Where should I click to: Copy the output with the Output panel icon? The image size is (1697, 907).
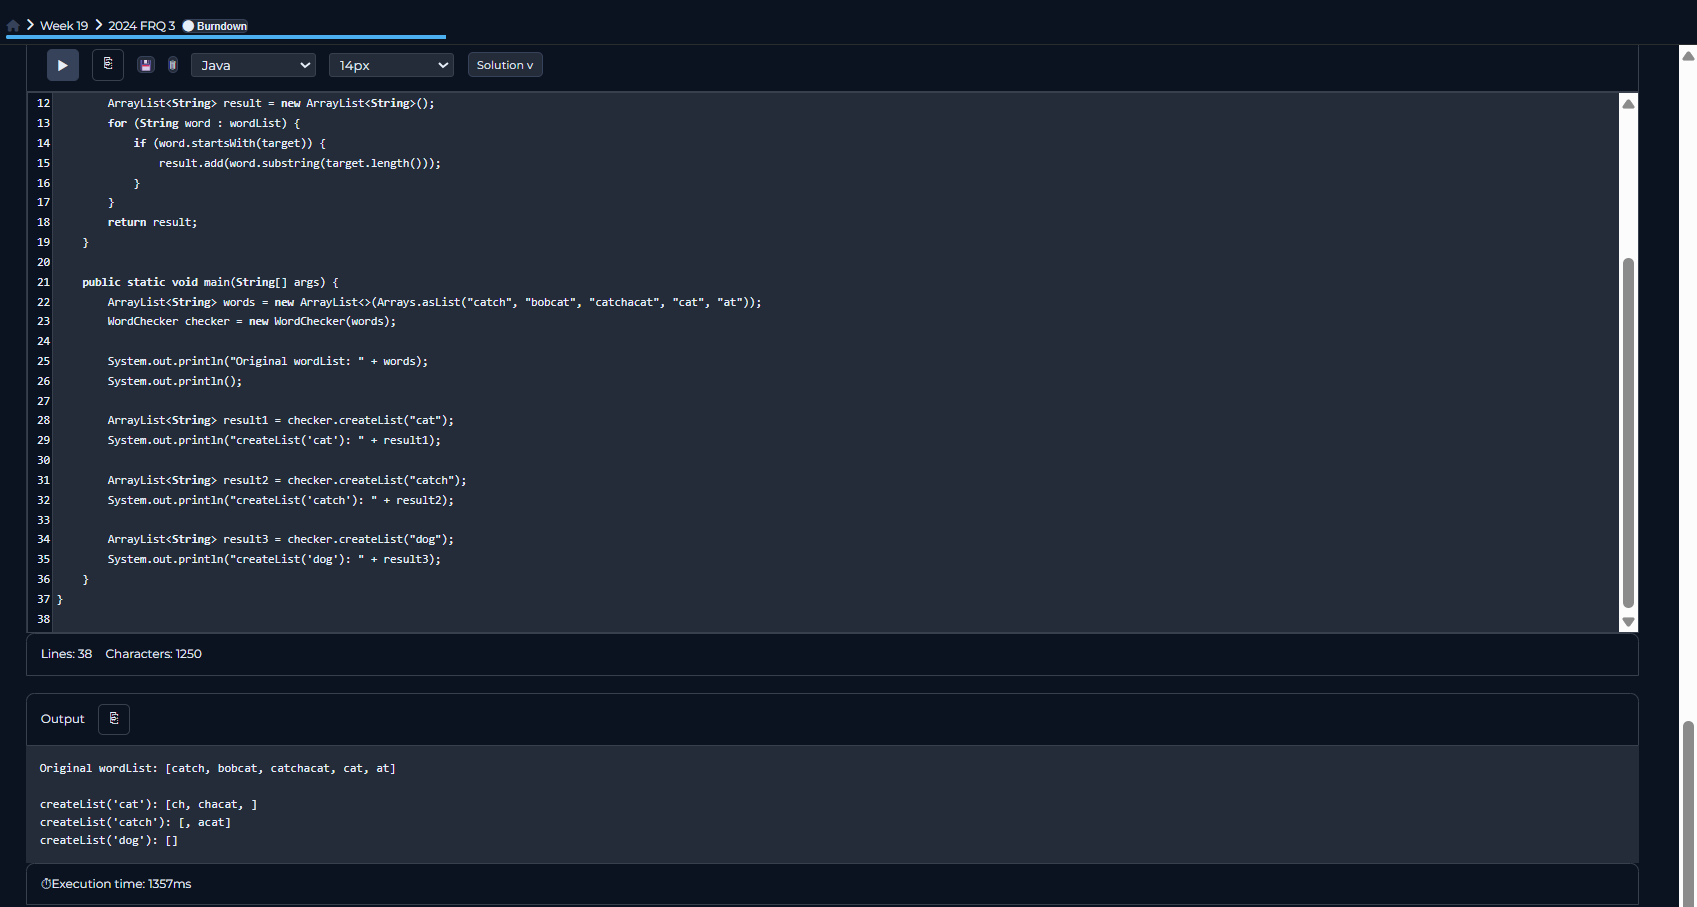114,719
